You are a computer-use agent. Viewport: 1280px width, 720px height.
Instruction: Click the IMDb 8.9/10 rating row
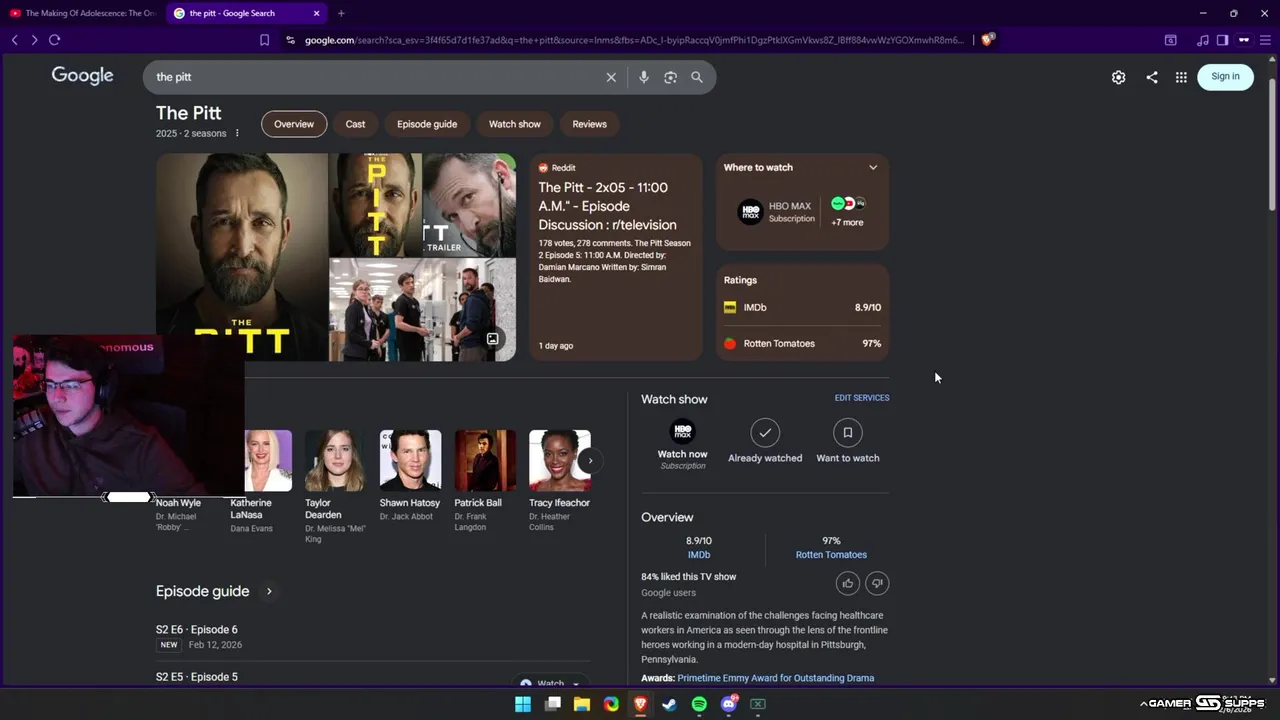(803, 307)
